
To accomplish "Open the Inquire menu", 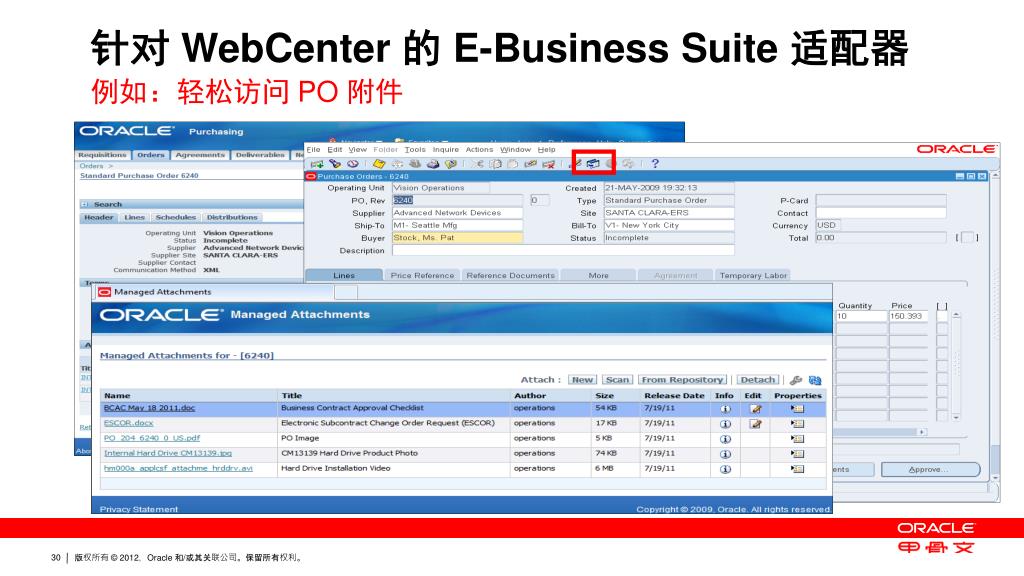I will tap(445, 150).
